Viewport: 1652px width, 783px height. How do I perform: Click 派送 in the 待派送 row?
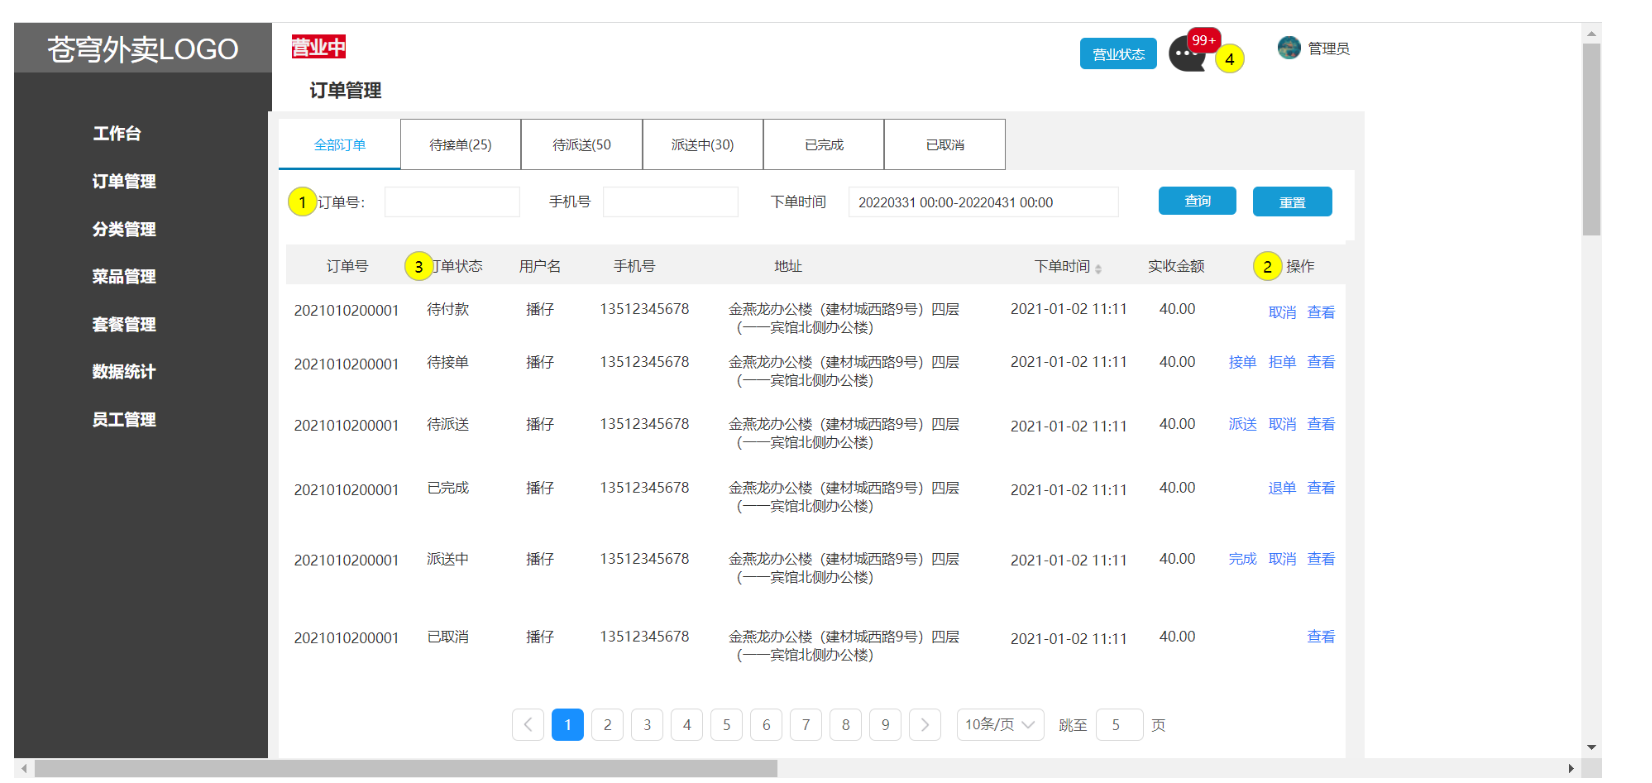[x=1242, y=424]
